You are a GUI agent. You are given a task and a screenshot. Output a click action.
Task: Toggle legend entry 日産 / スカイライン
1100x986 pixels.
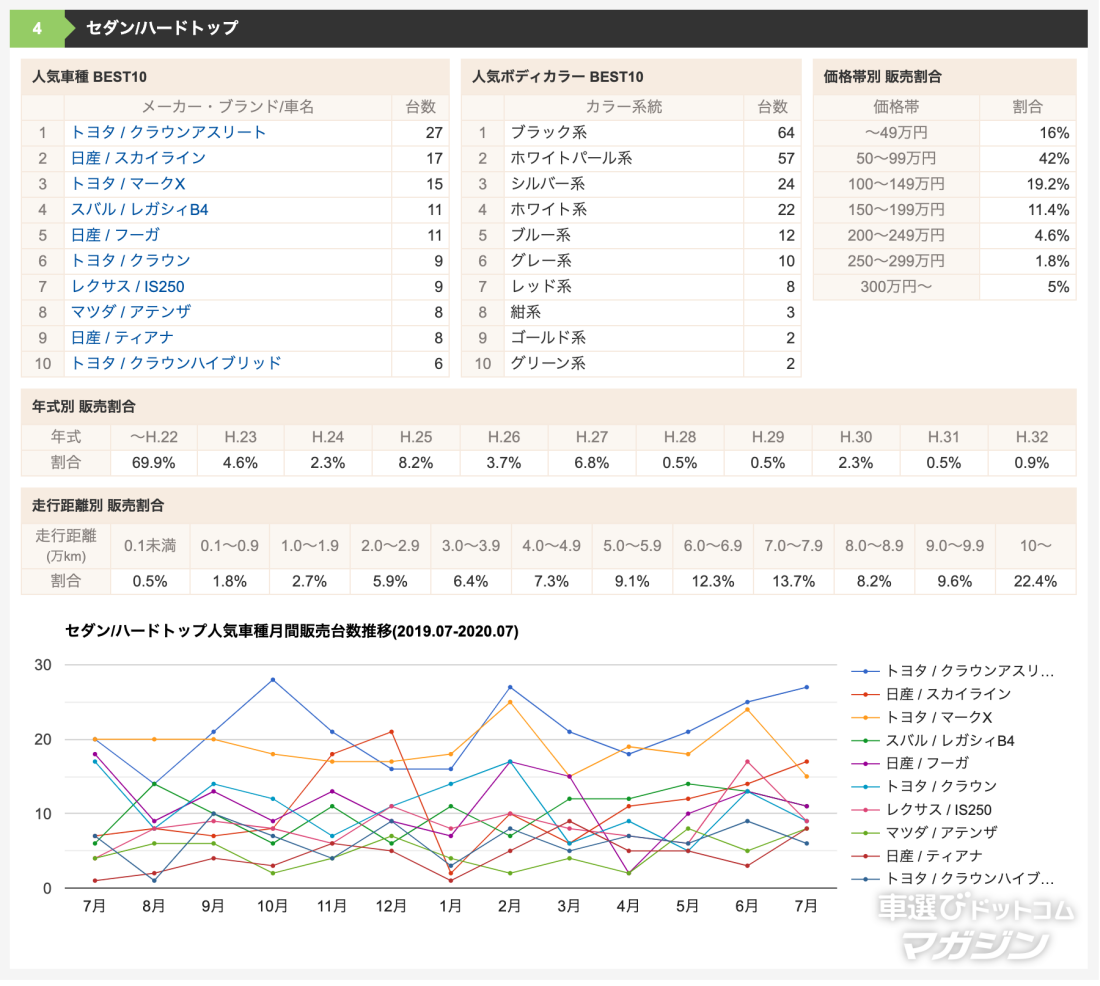pos(932,694)
